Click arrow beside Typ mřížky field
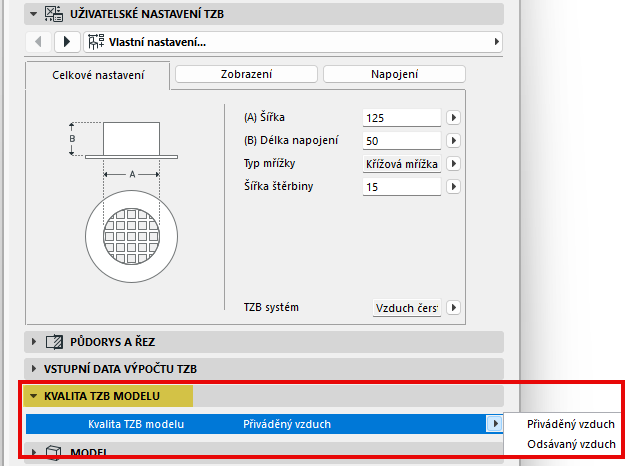 click(x=454, y=164)
